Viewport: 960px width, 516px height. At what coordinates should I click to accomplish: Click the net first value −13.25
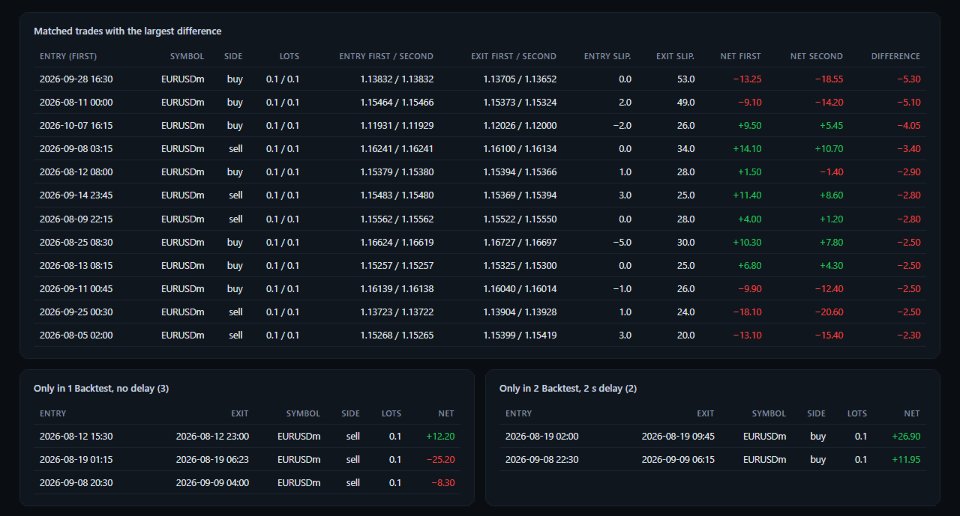click(747, 79)
